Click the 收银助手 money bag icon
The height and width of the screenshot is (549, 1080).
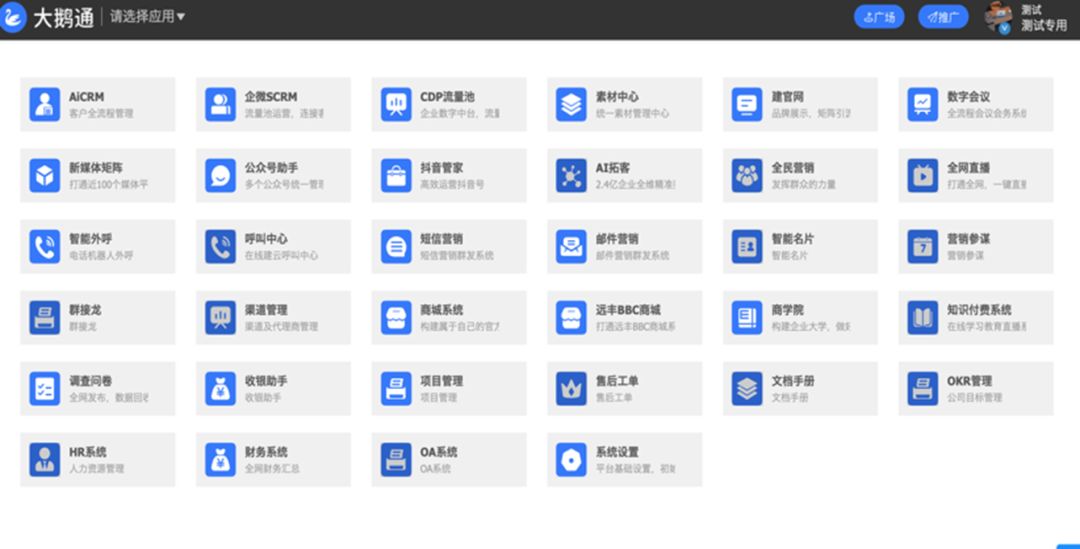220,389
